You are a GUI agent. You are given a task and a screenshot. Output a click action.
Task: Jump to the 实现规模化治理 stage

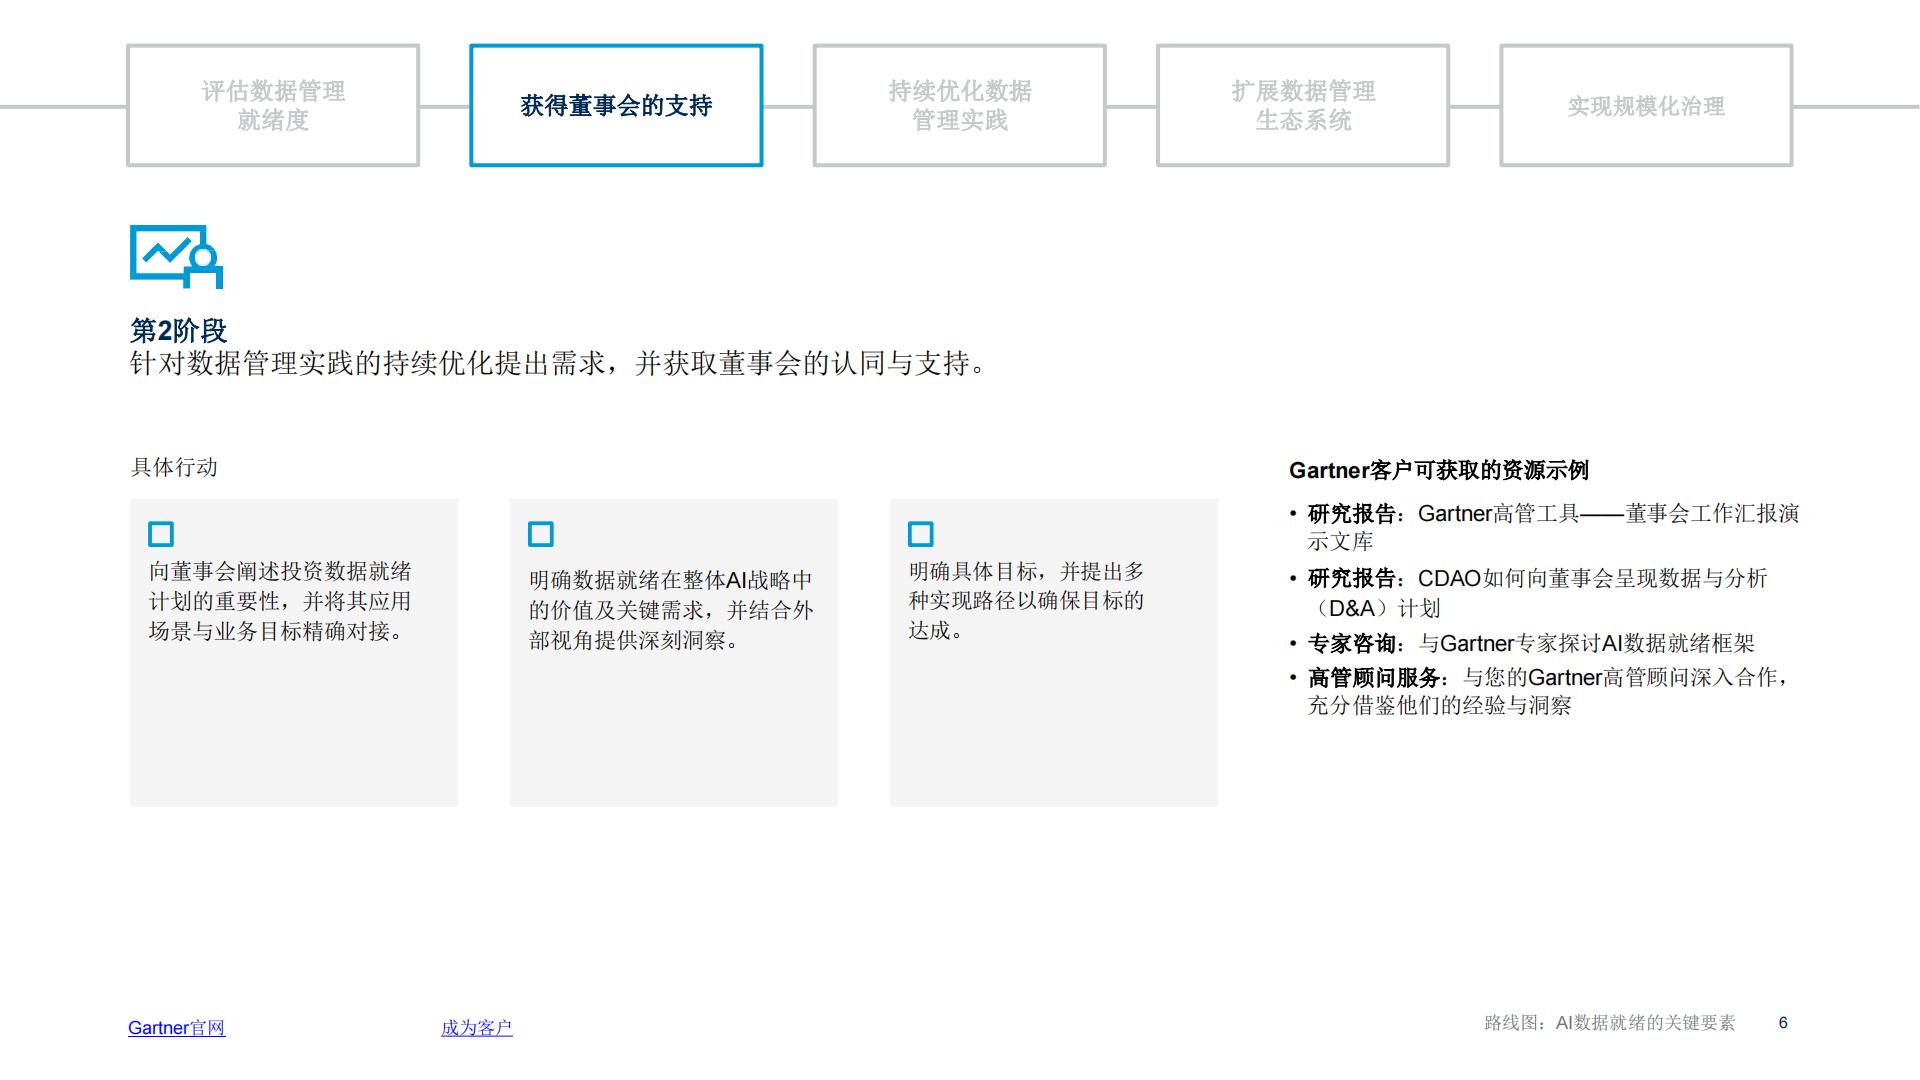coord(1646,105)
